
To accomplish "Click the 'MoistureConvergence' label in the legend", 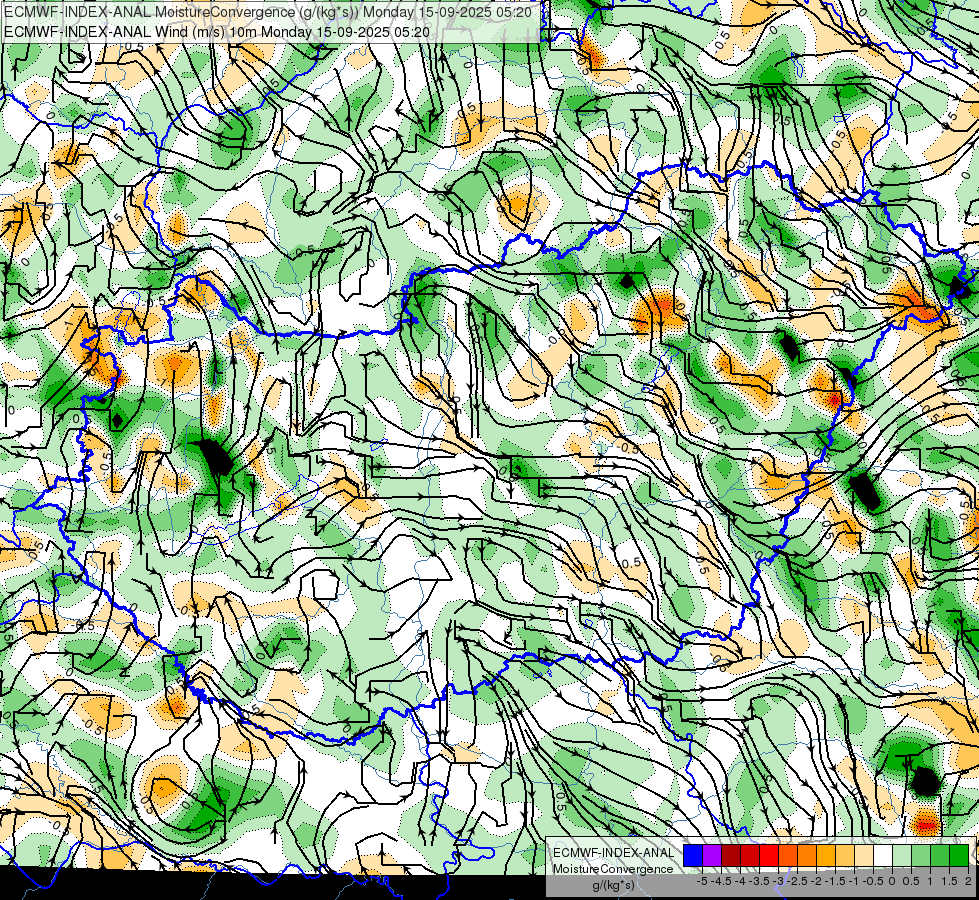I will point(613,869).
